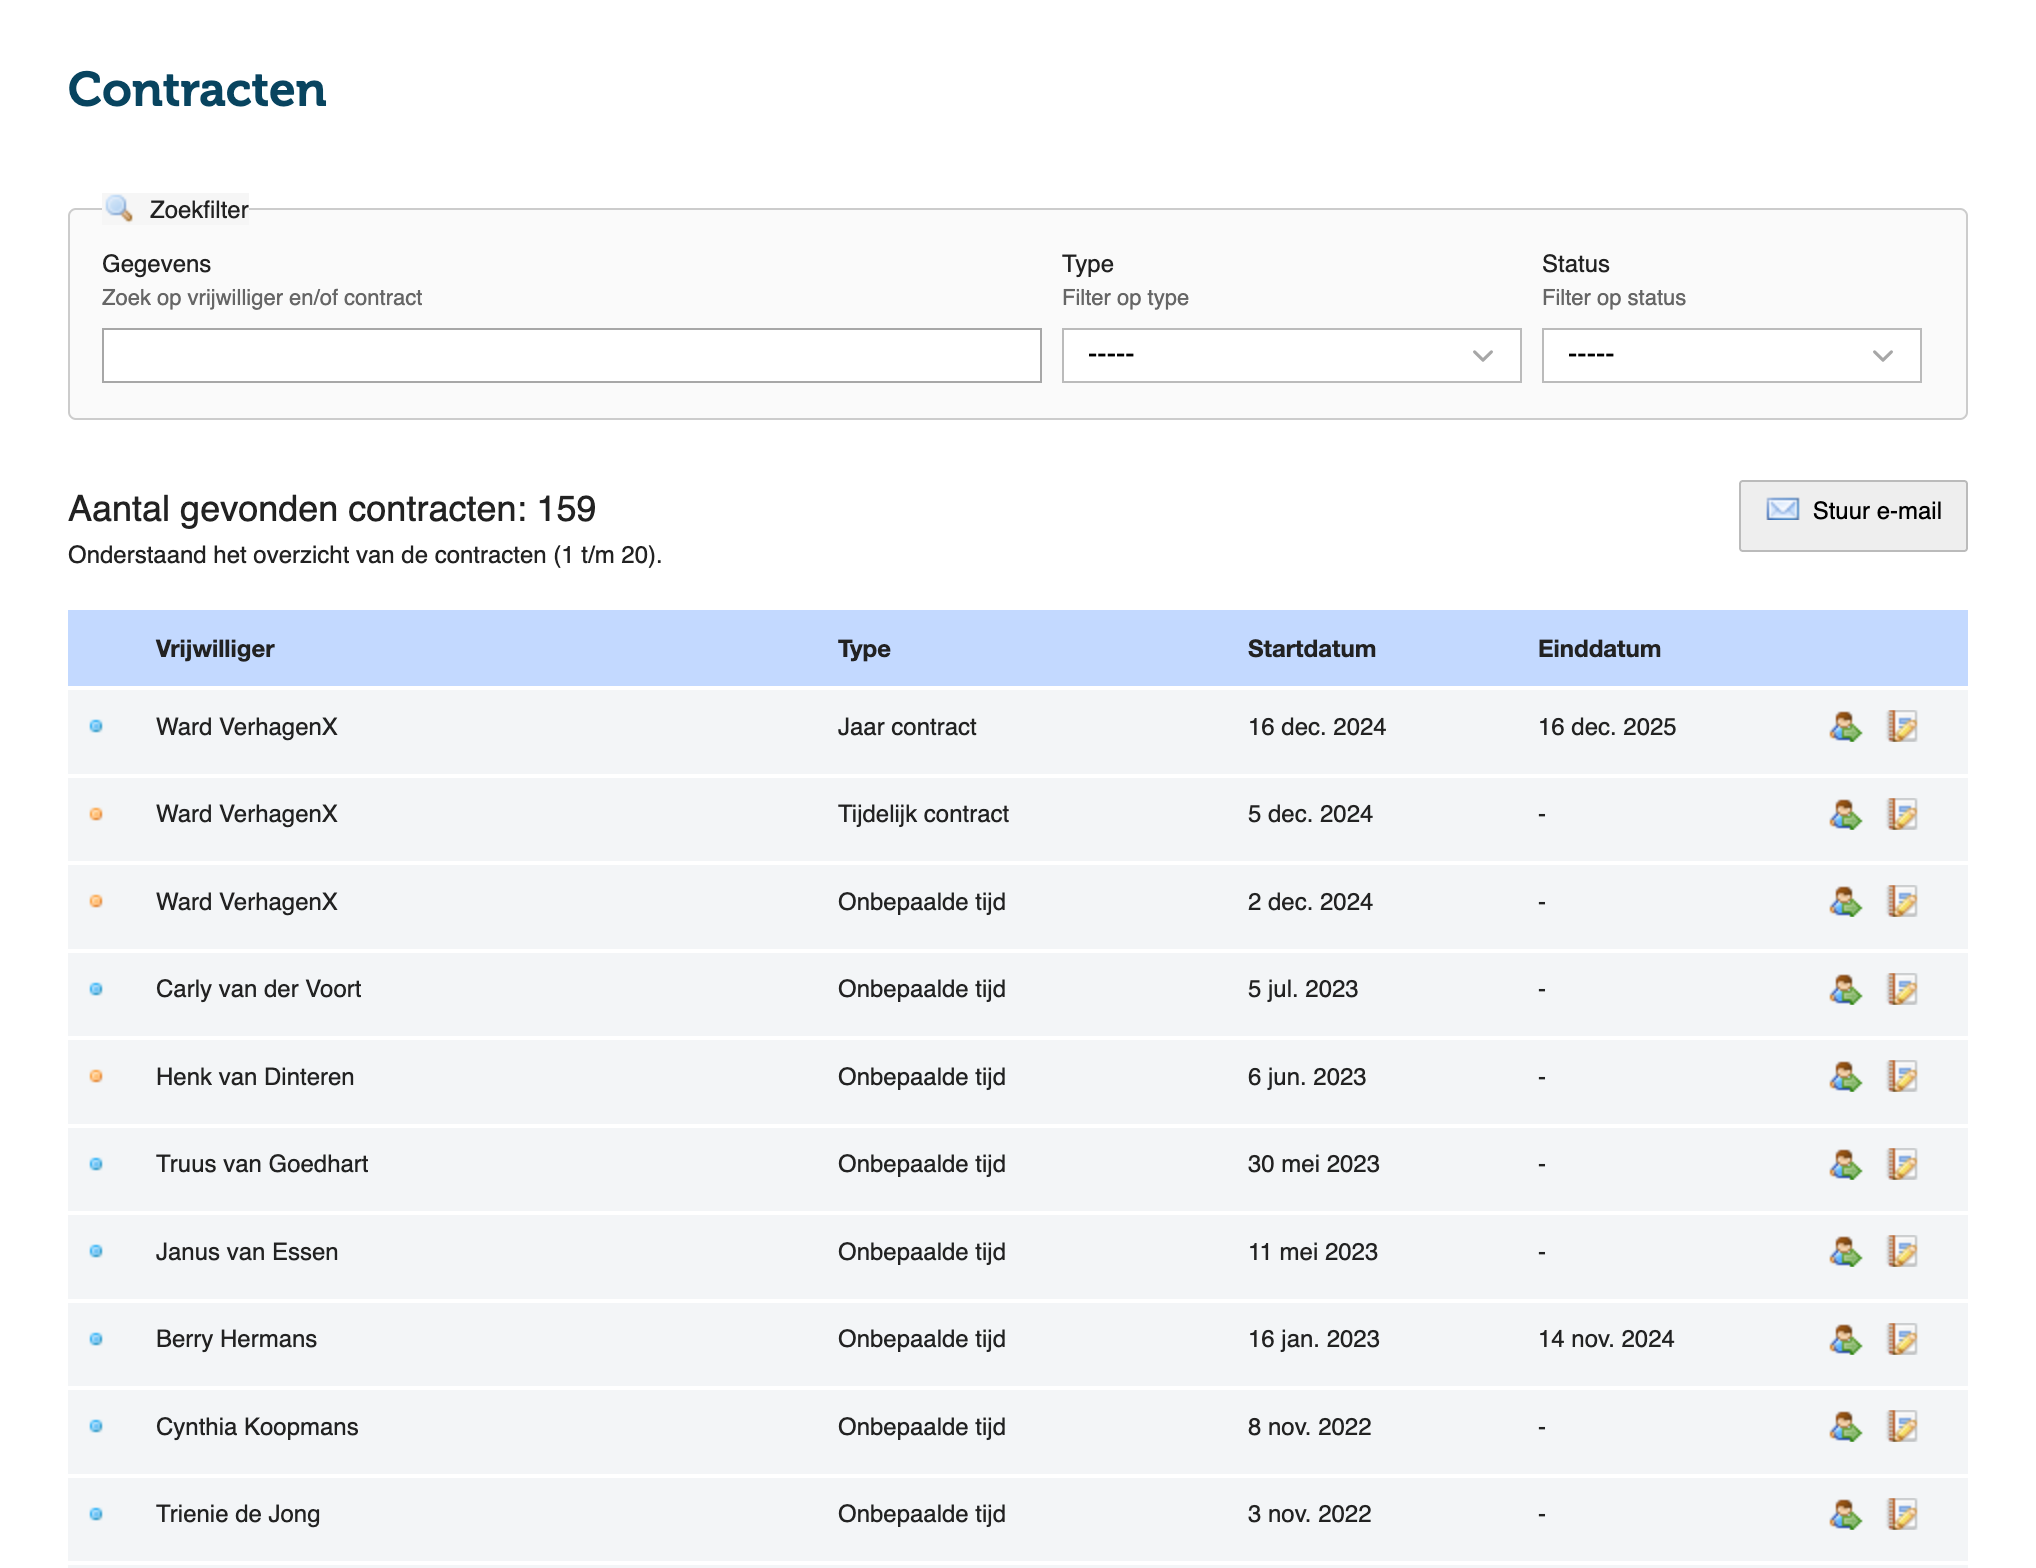Click edit contract notebook icon for Henk van Dinteren
The height and width of the screenshot is (1568, 2036).
tap(1901, 1077)
